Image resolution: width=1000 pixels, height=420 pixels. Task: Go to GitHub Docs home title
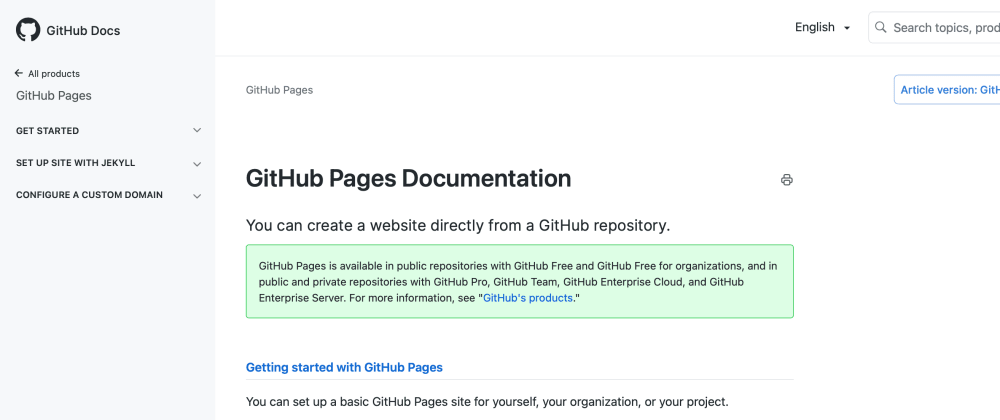pyautogui.click(x=83, y=31)
